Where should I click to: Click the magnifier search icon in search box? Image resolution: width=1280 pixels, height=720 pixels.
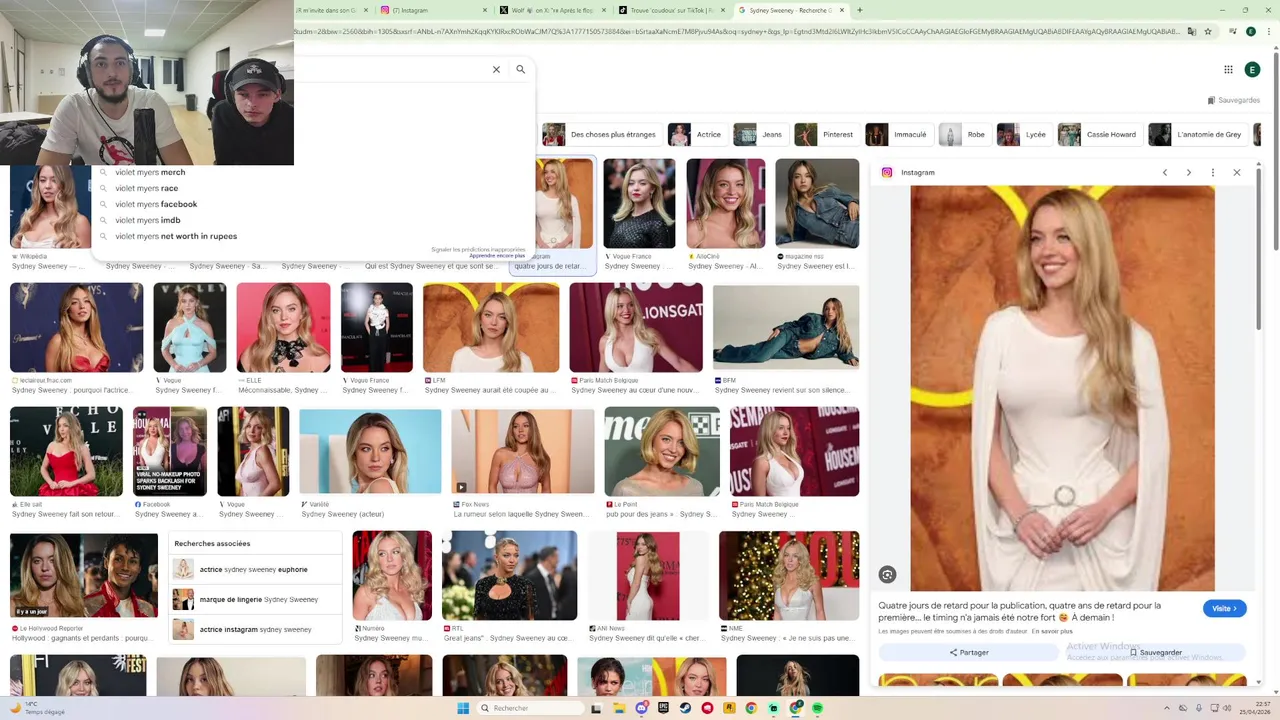tap(520, 69)
